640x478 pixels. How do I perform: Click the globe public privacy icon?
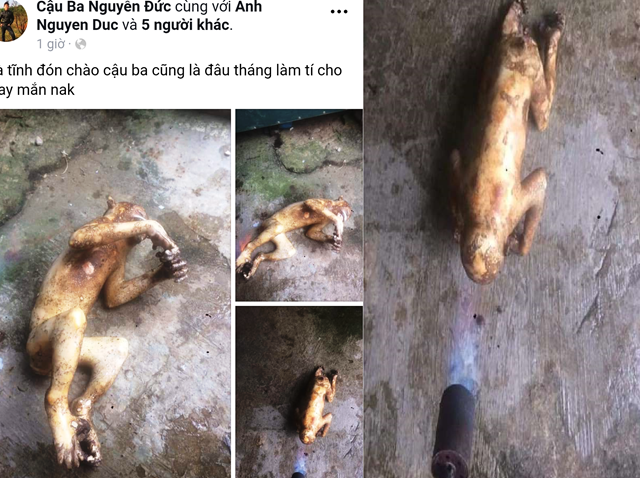pyautogui.click(x=81, y=44)
